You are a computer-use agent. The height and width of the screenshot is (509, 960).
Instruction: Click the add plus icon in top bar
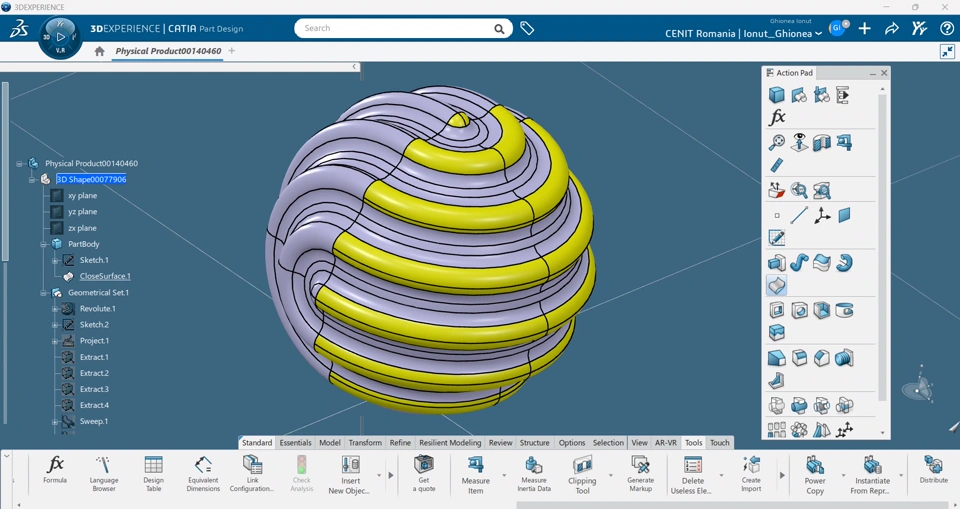click(864, 28)
